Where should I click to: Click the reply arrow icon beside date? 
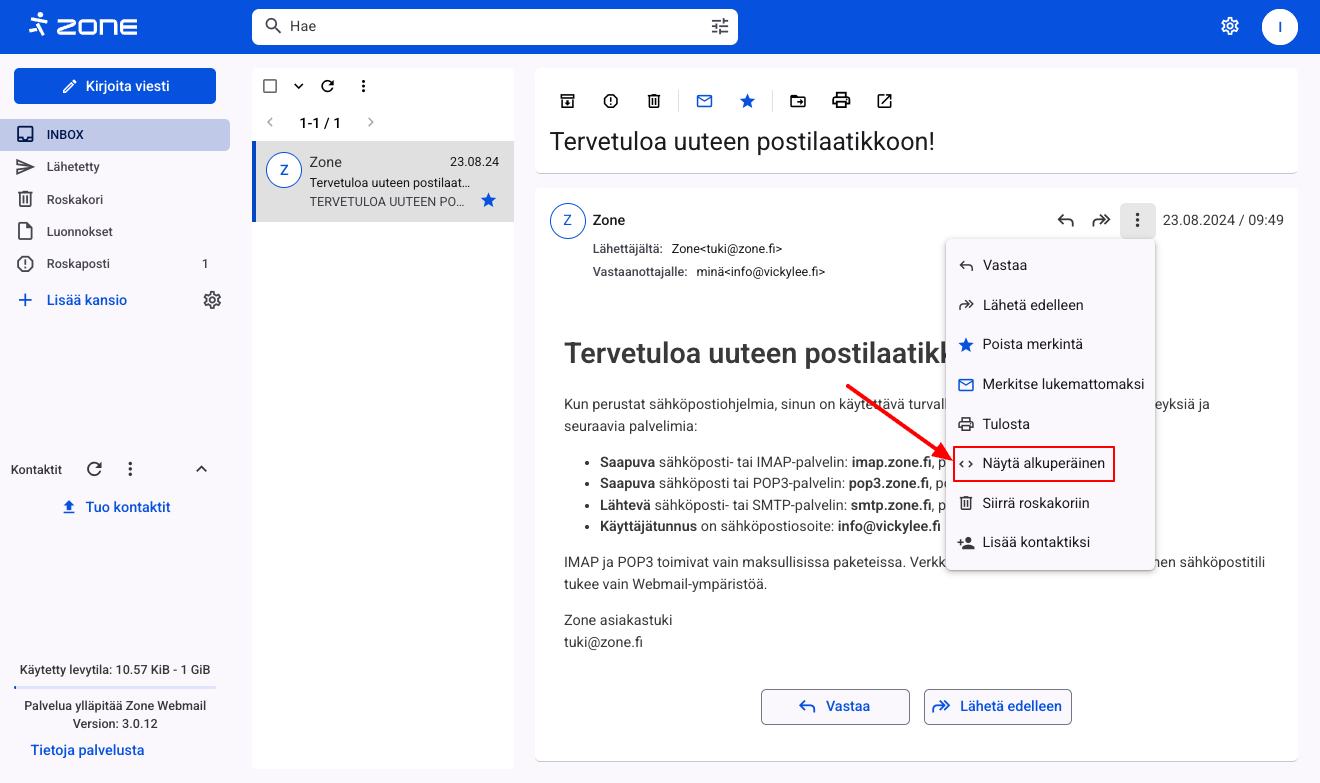[x=1066, y=220]
